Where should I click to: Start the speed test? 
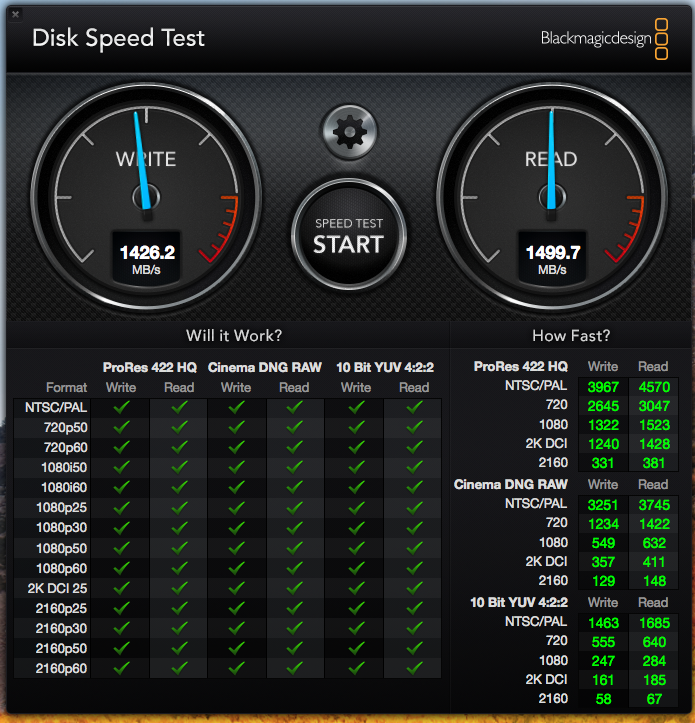pos(349,235)
